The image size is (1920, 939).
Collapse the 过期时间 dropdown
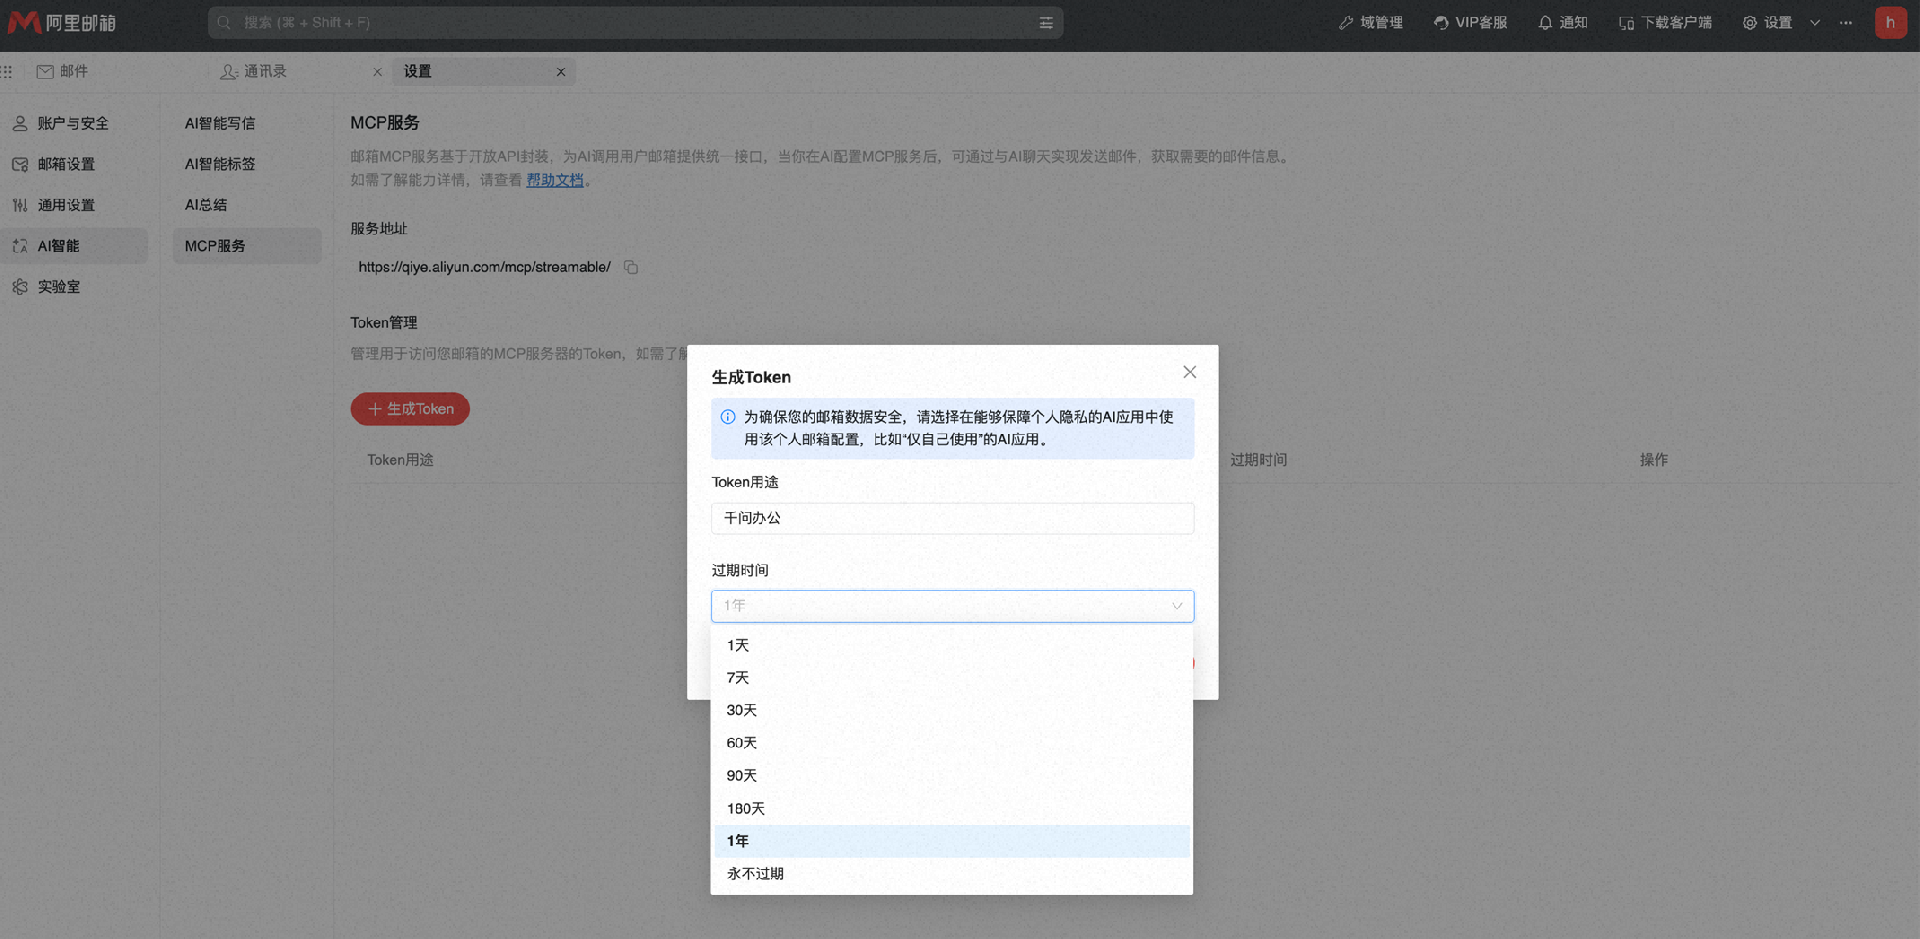point(952,606)
